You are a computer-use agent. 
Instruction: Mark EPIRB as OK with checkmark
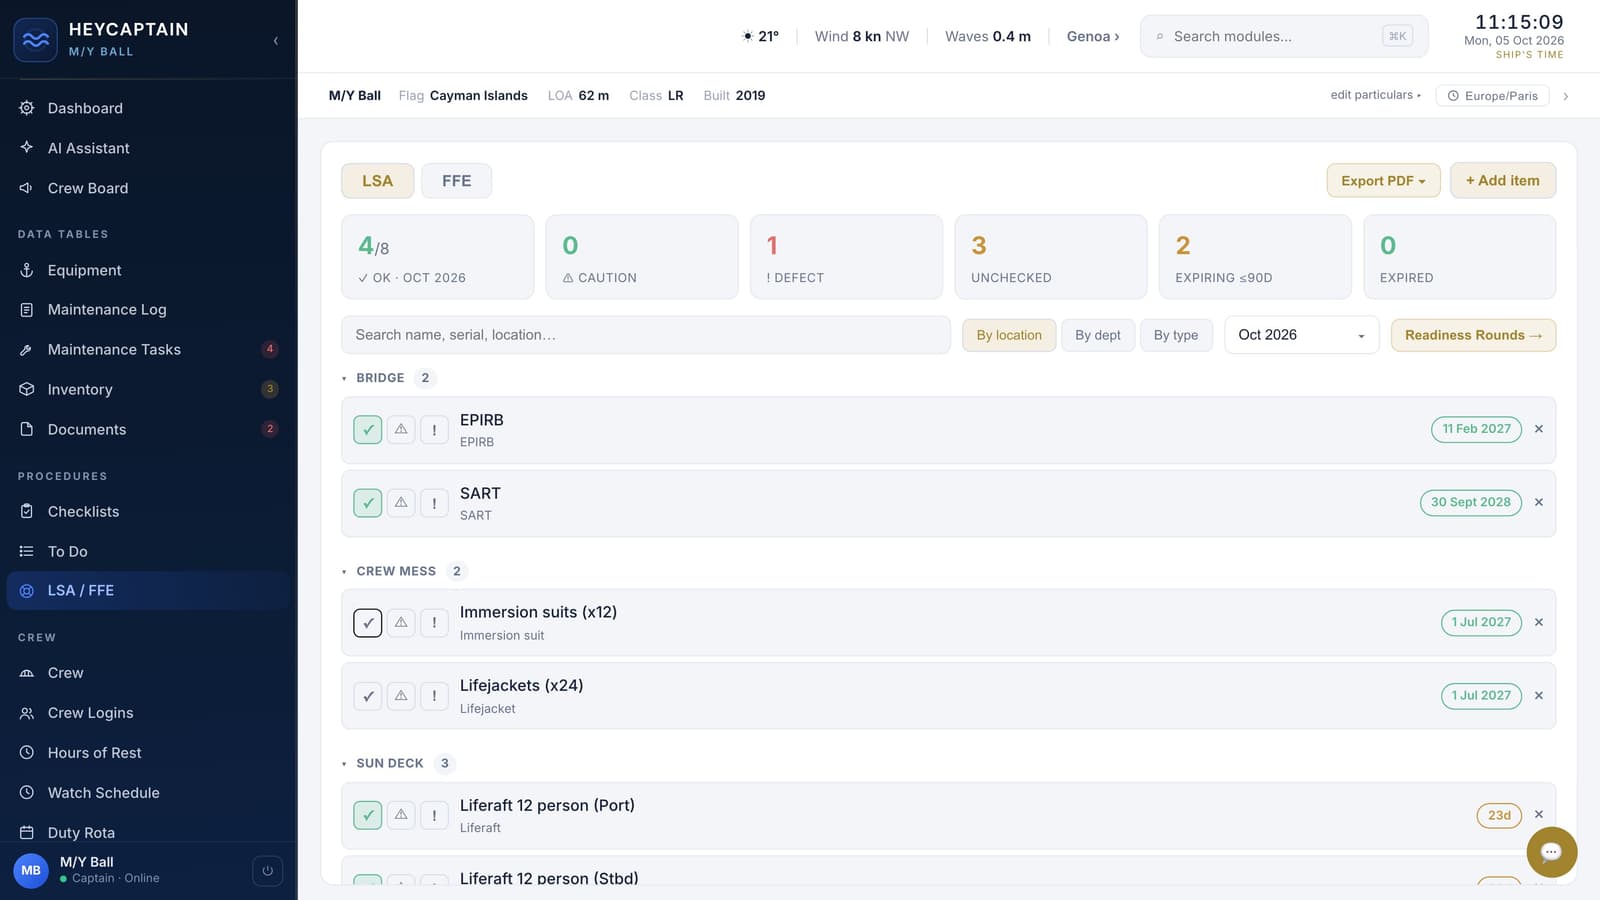(368, 430)
